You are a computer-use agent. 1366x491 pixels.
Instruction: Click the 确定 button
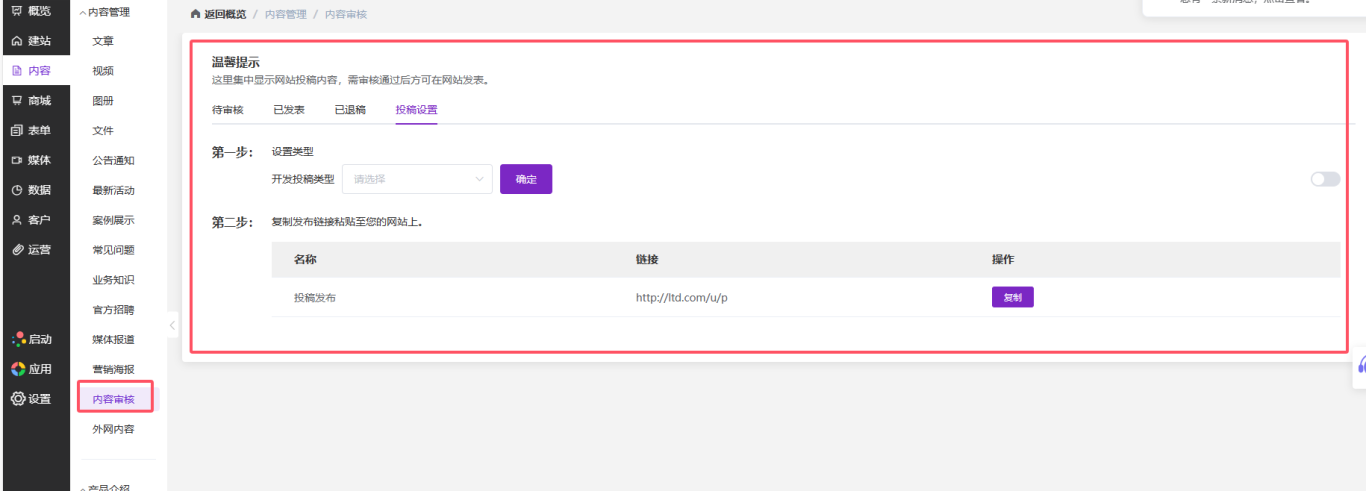(526, 179)
